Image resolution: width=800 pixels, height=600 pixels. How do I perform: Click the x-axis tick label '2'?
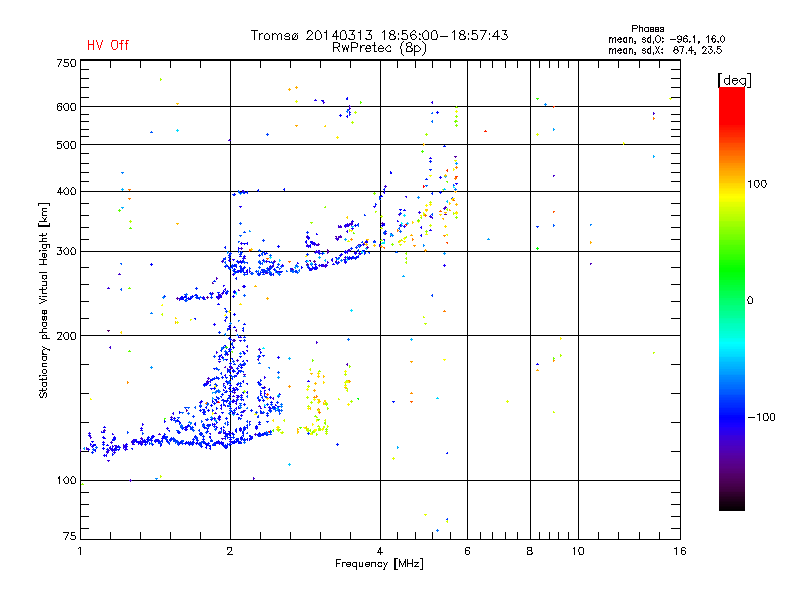click(230, 551)
